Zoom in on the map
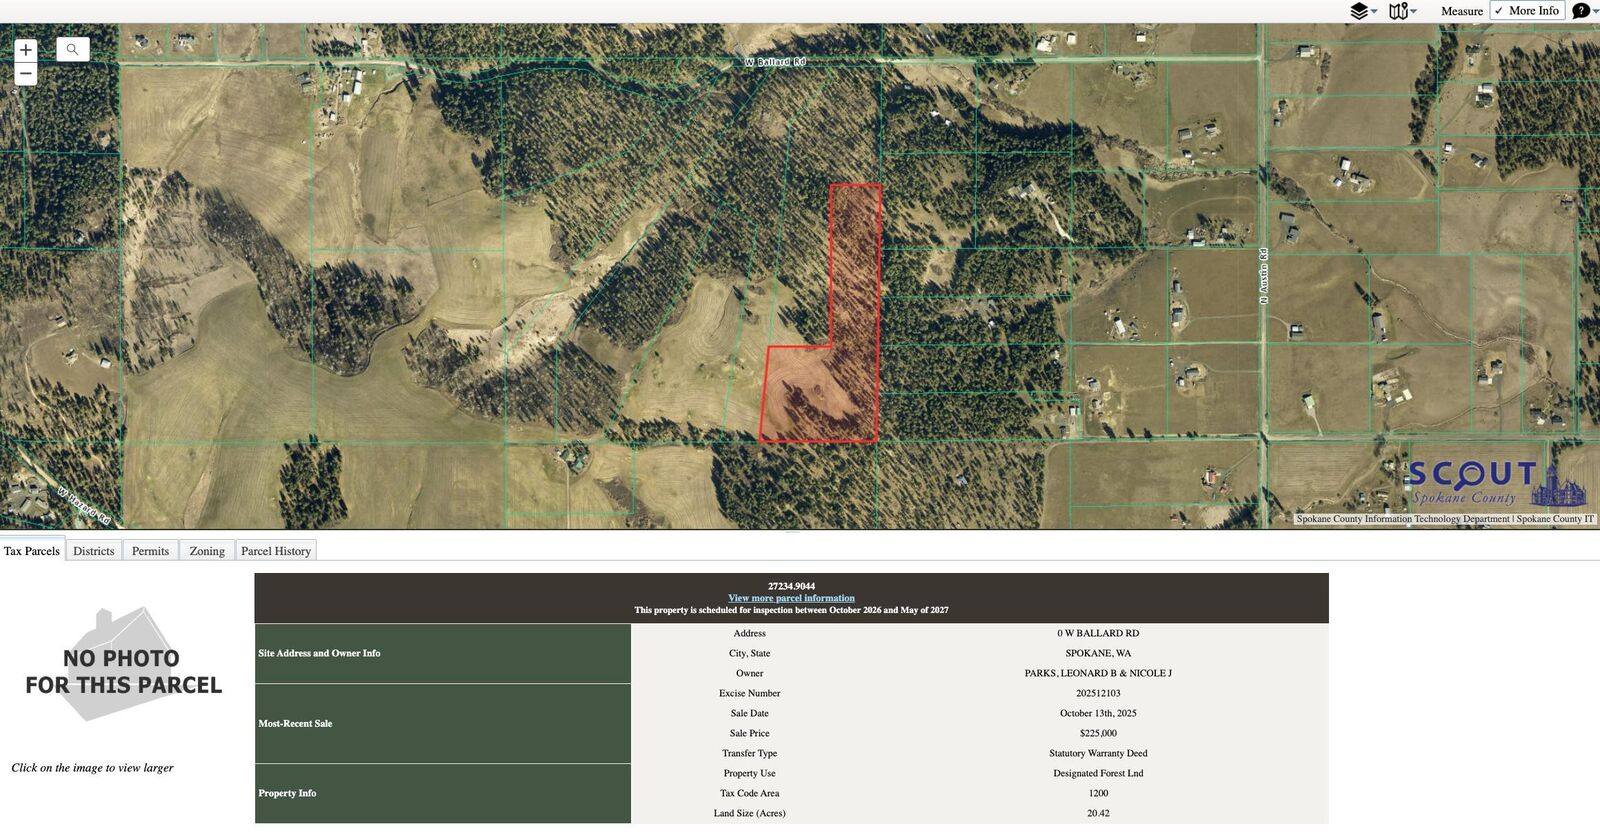This screenshot has width=1600, height=835. [26, 50]
